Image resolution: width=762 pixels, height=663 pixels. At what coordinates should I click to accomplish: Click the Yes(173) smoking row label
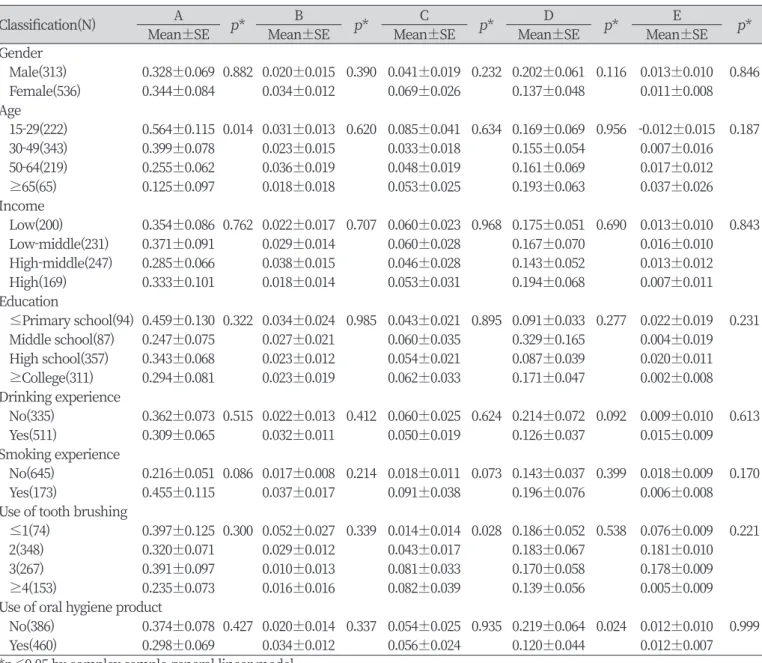[x=33, y=492]
